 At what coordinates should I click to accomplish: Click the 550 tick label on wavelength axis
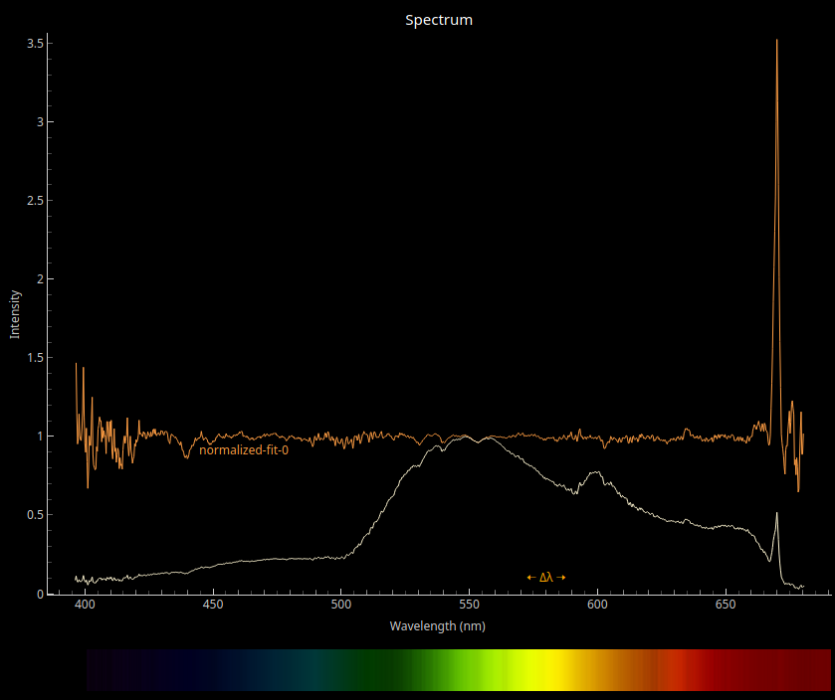pyautogui.click(x=469, y=606)
